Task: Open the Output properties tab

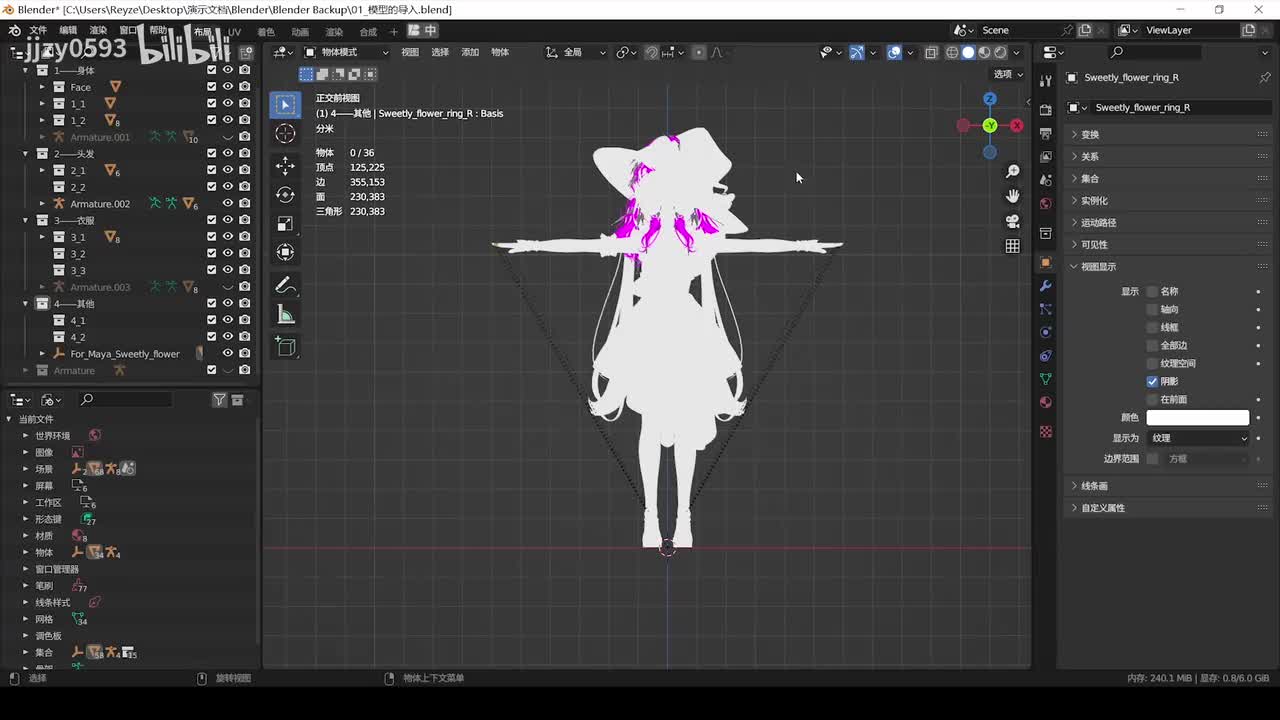Action: click(1046, 133)
